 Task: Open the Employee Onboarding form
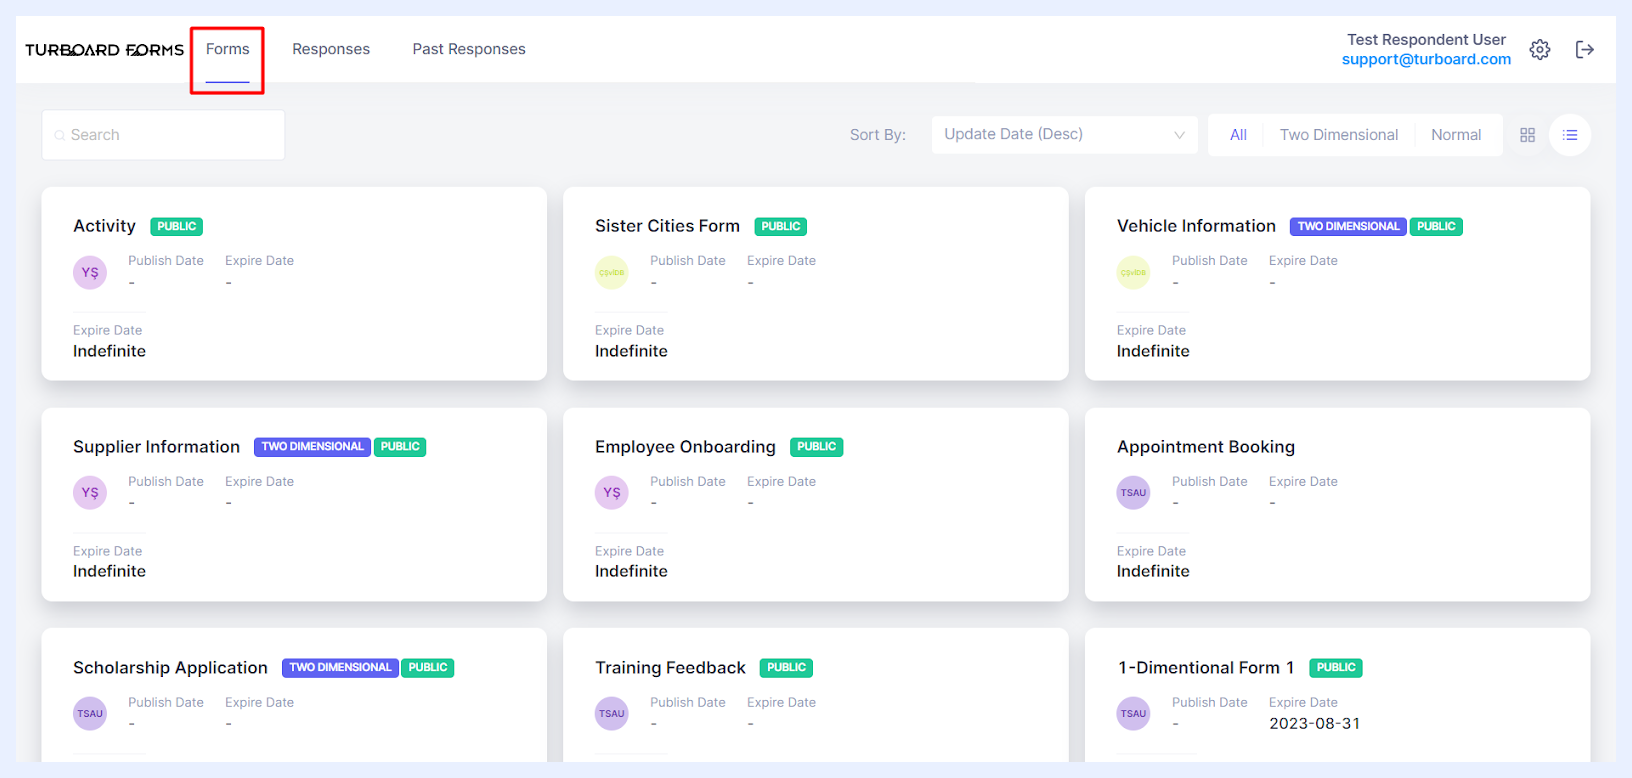(x=685, y=447)
